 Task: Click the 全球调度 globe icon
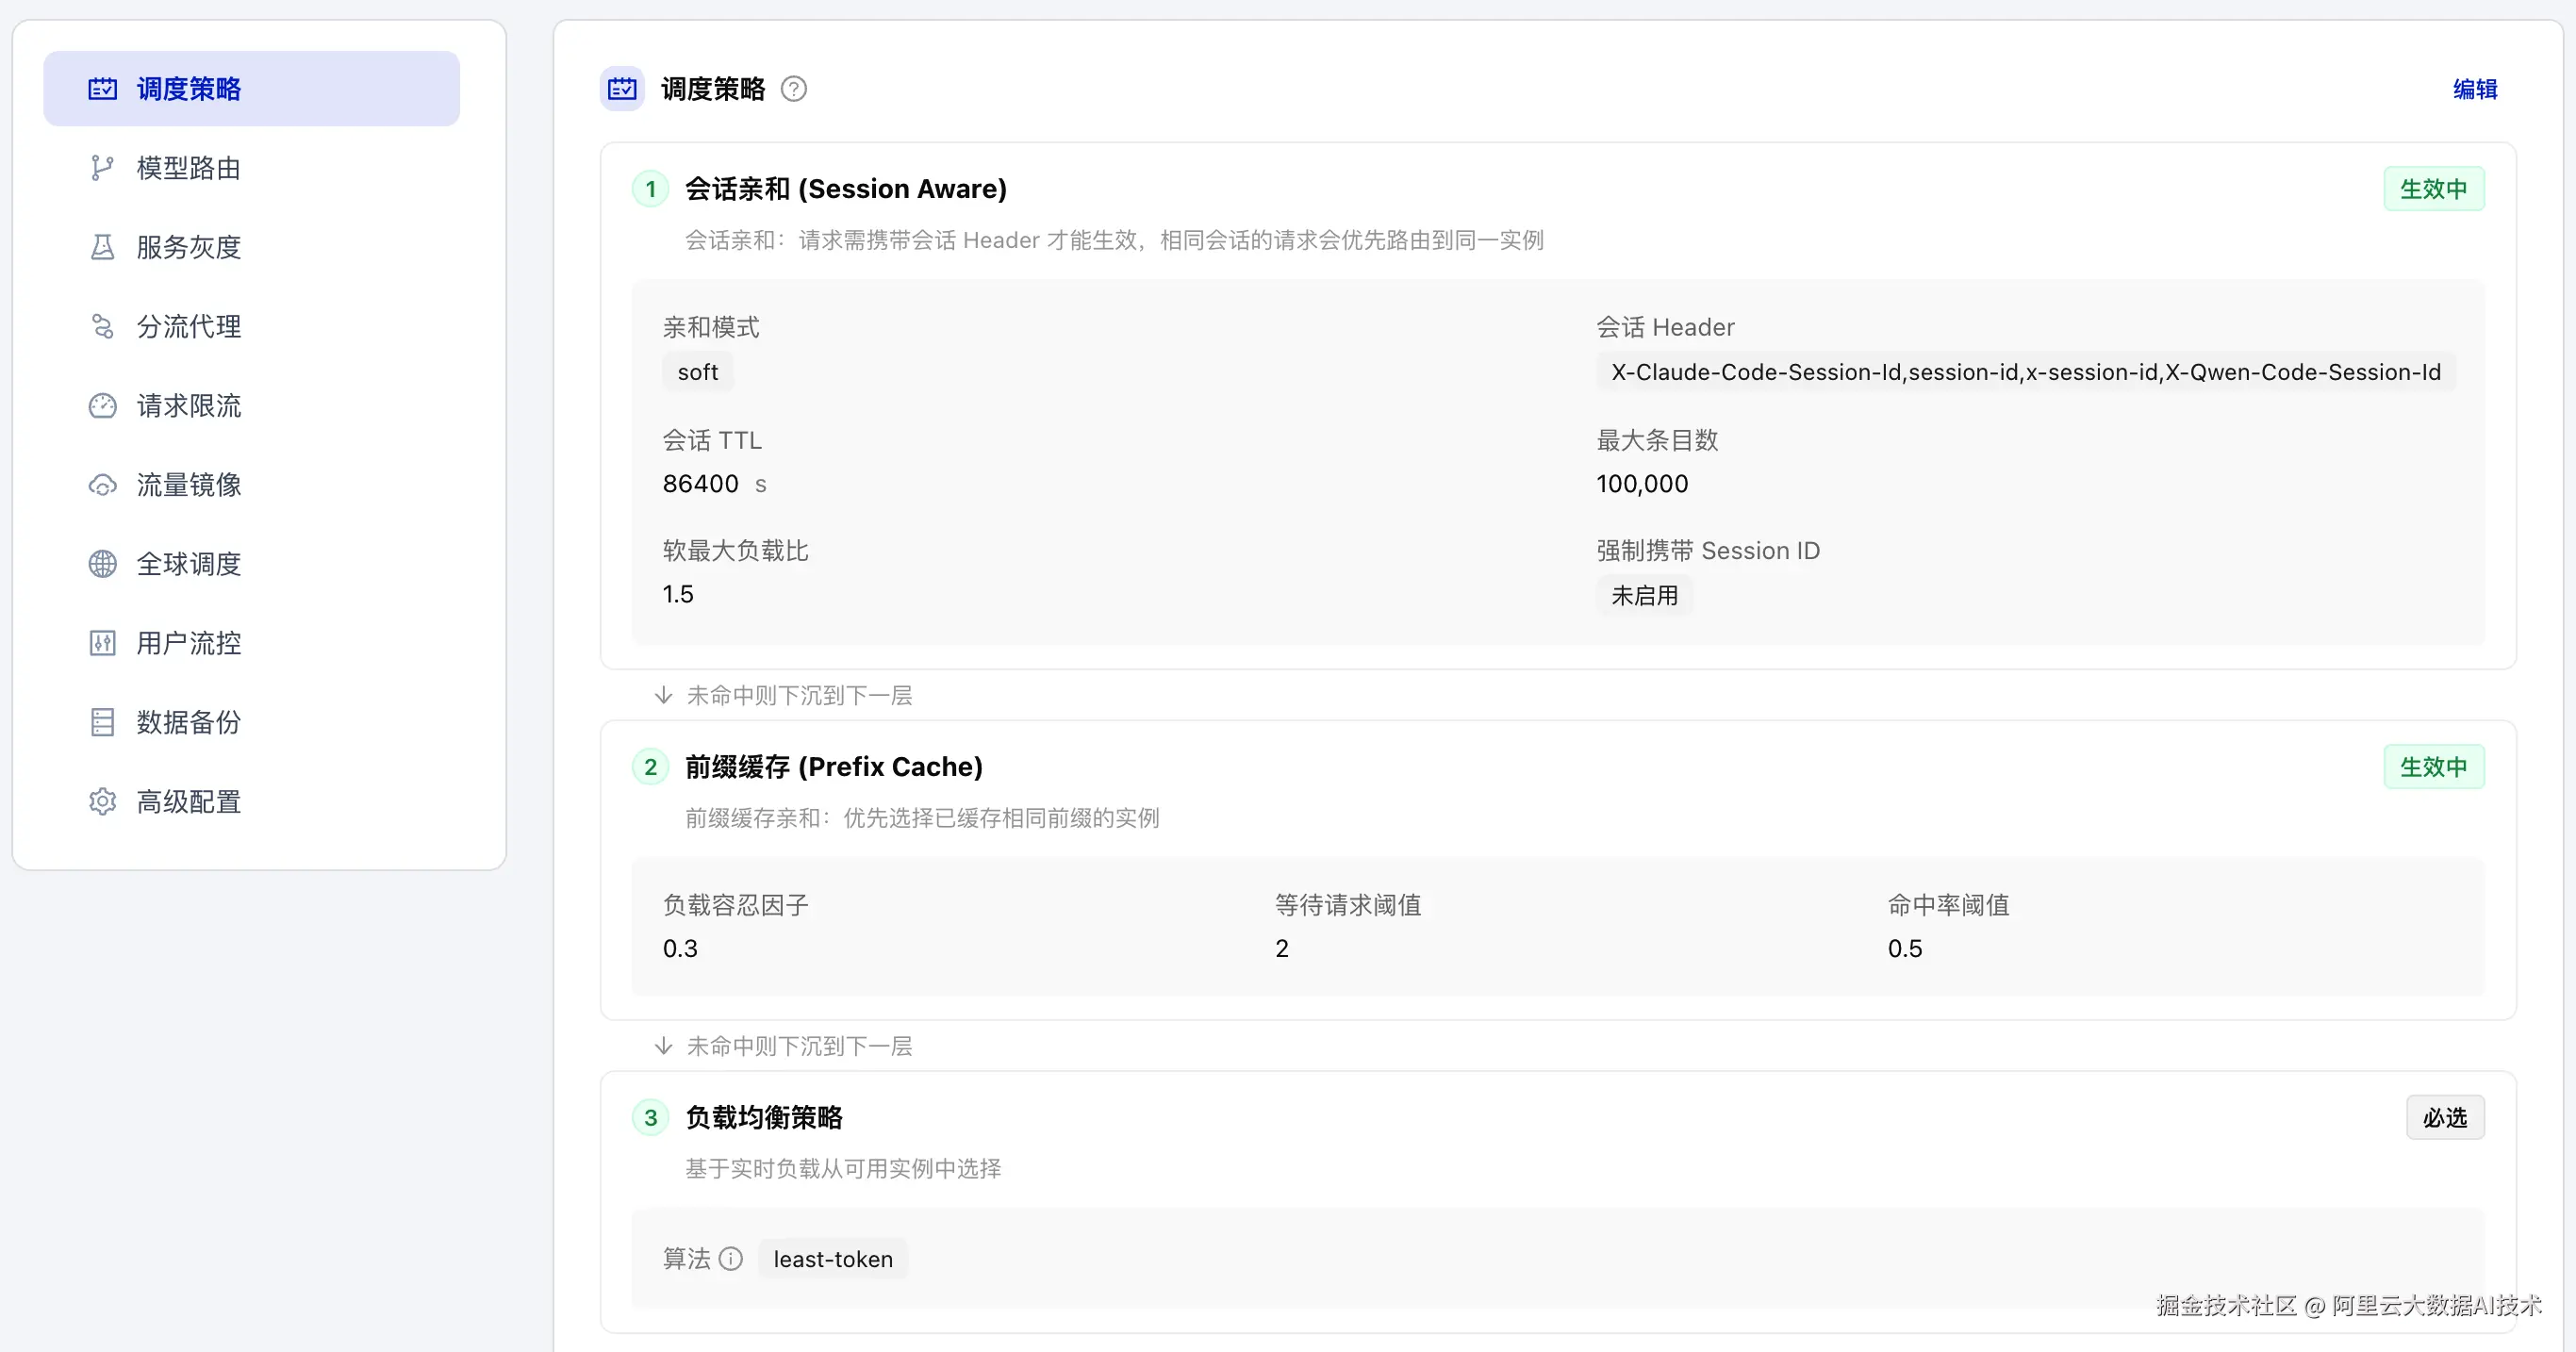tap(102, 564)
